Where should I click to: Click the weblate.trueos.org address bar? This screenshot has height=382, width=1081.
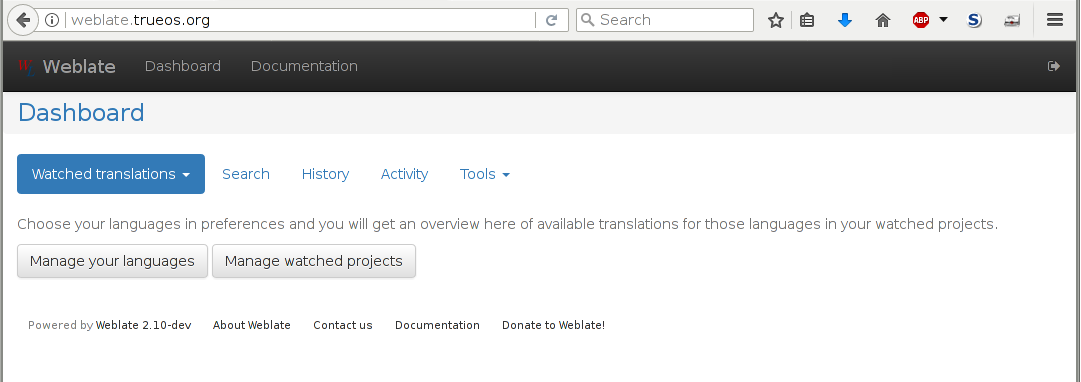coord(300,20)
